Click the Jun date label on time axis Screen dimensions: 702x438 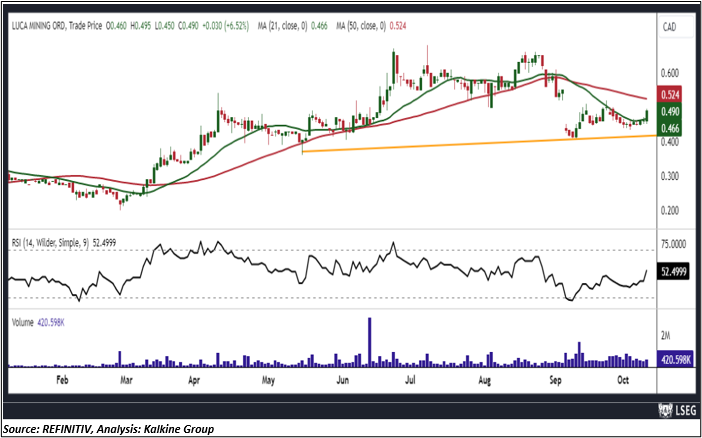pyautogui.click(x=342, y=381)
